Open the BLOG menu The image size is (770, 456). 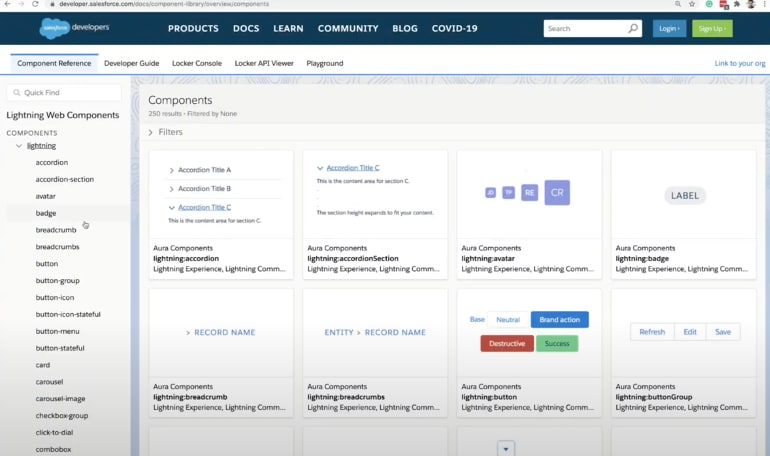pos(405,28)
